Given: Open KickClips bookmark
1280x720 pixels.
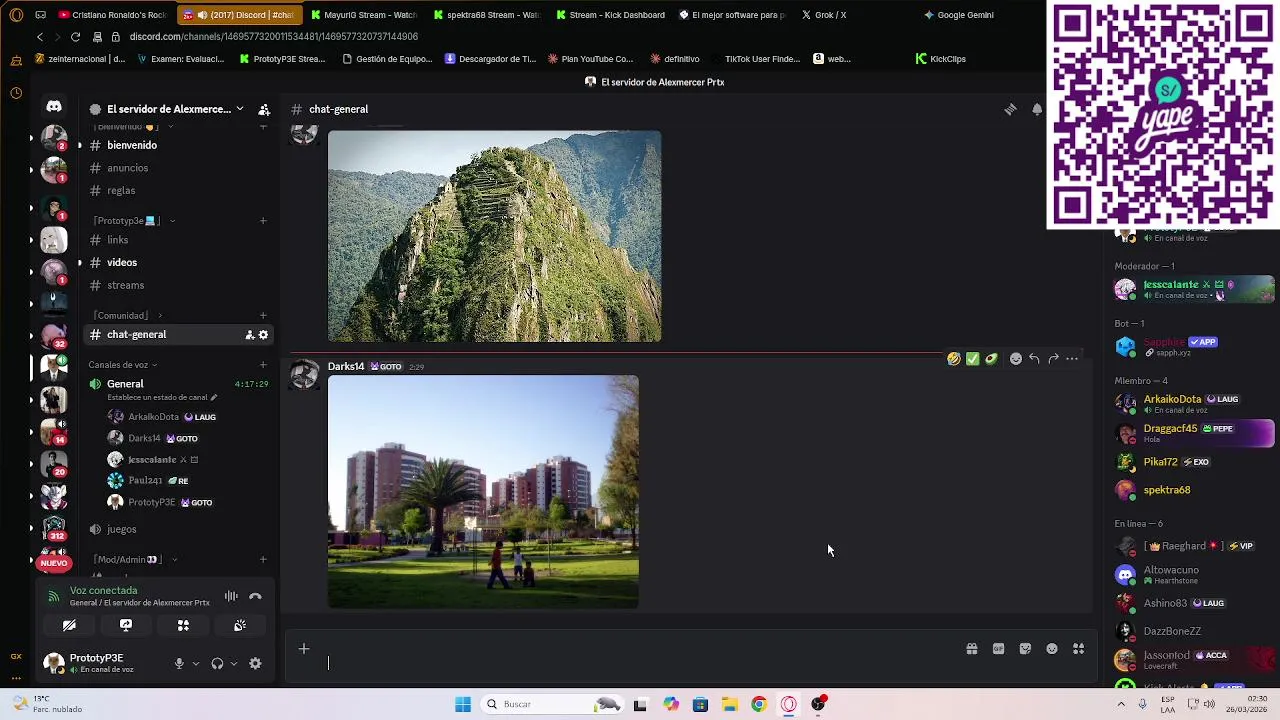Looking at the screenshot, I should coord(941,59).
